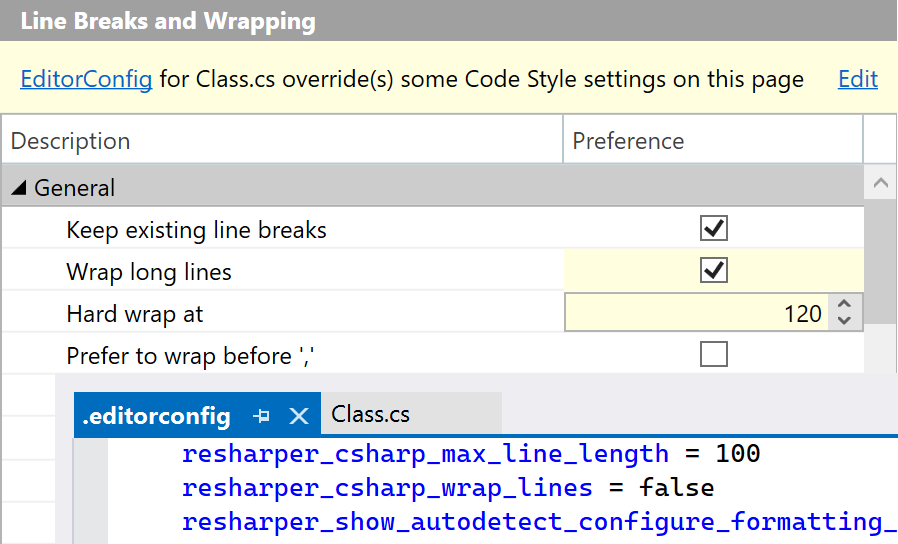Select the Hard wrap at row label
Screen dimensions: 898x544
pos(135,314)
